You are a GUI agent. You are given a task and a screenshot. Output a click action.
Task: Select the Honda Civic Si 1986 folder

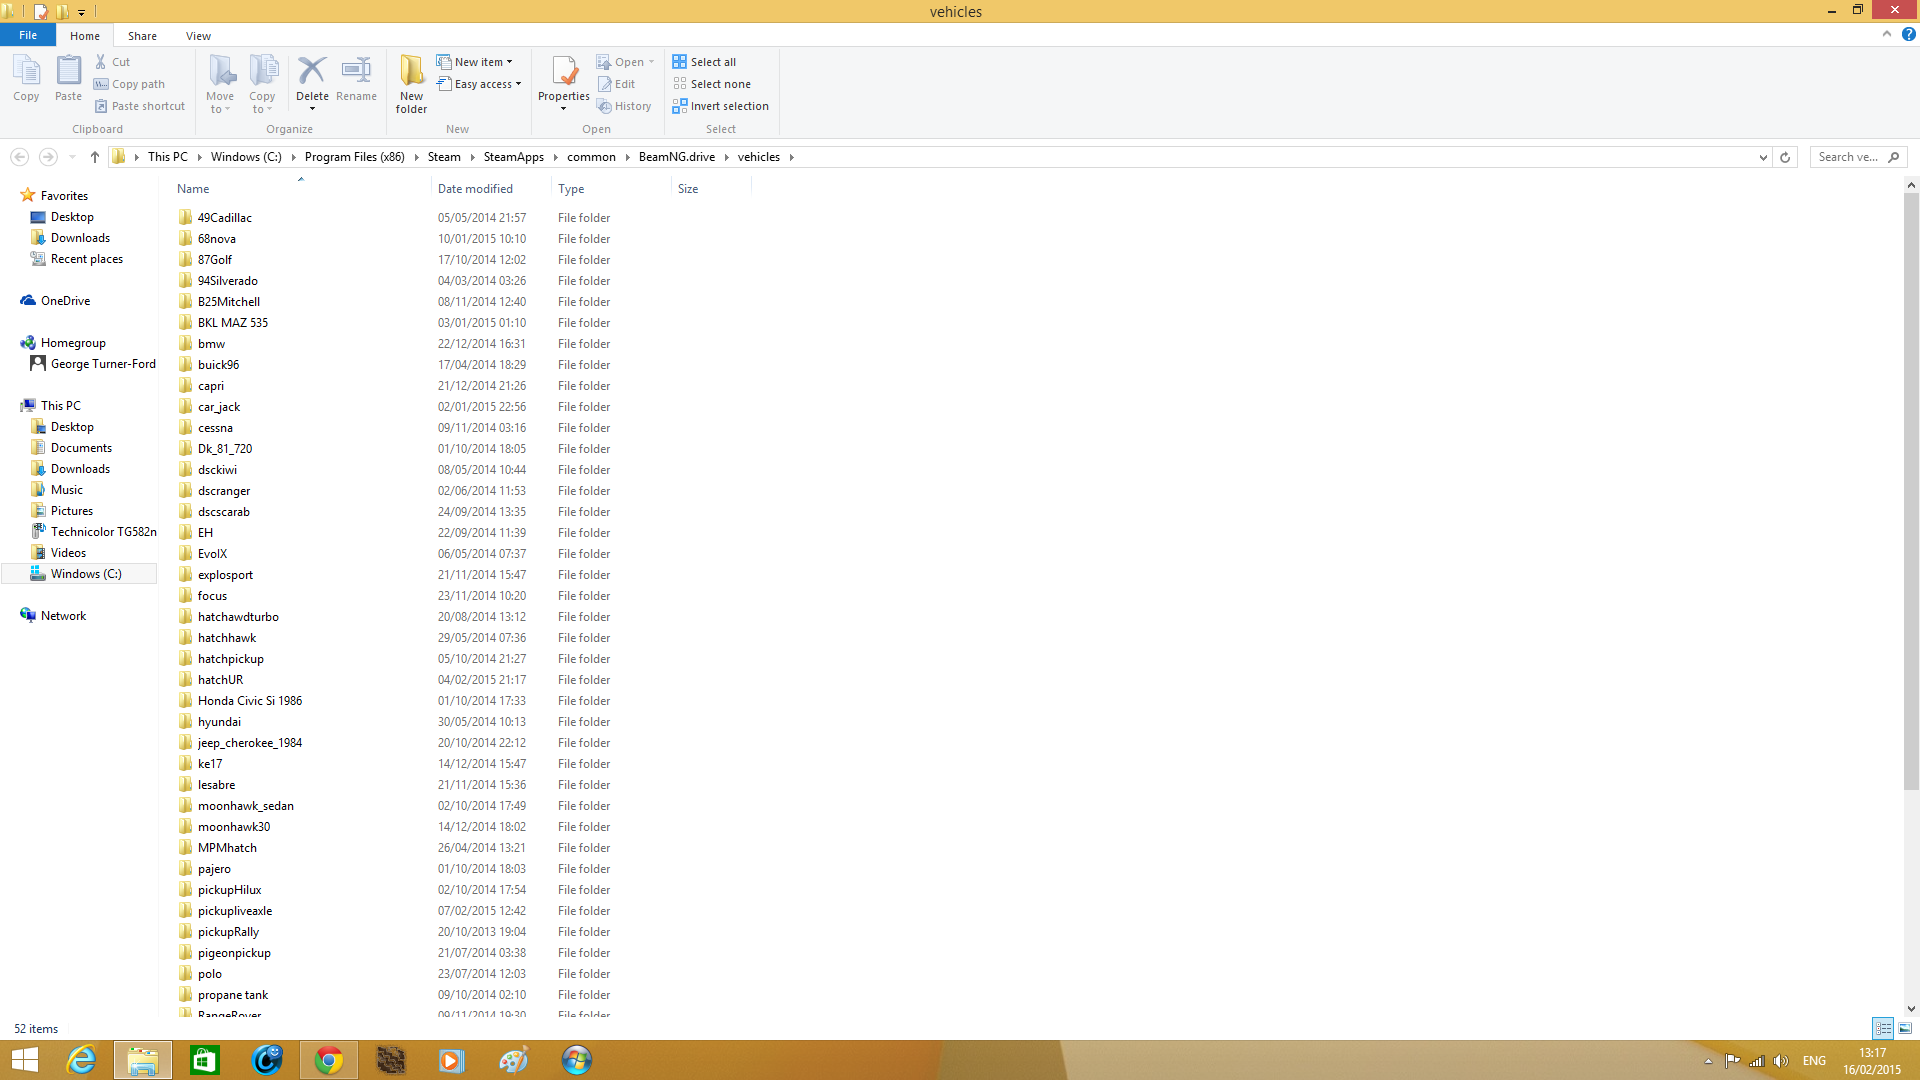tap(250, 701)
